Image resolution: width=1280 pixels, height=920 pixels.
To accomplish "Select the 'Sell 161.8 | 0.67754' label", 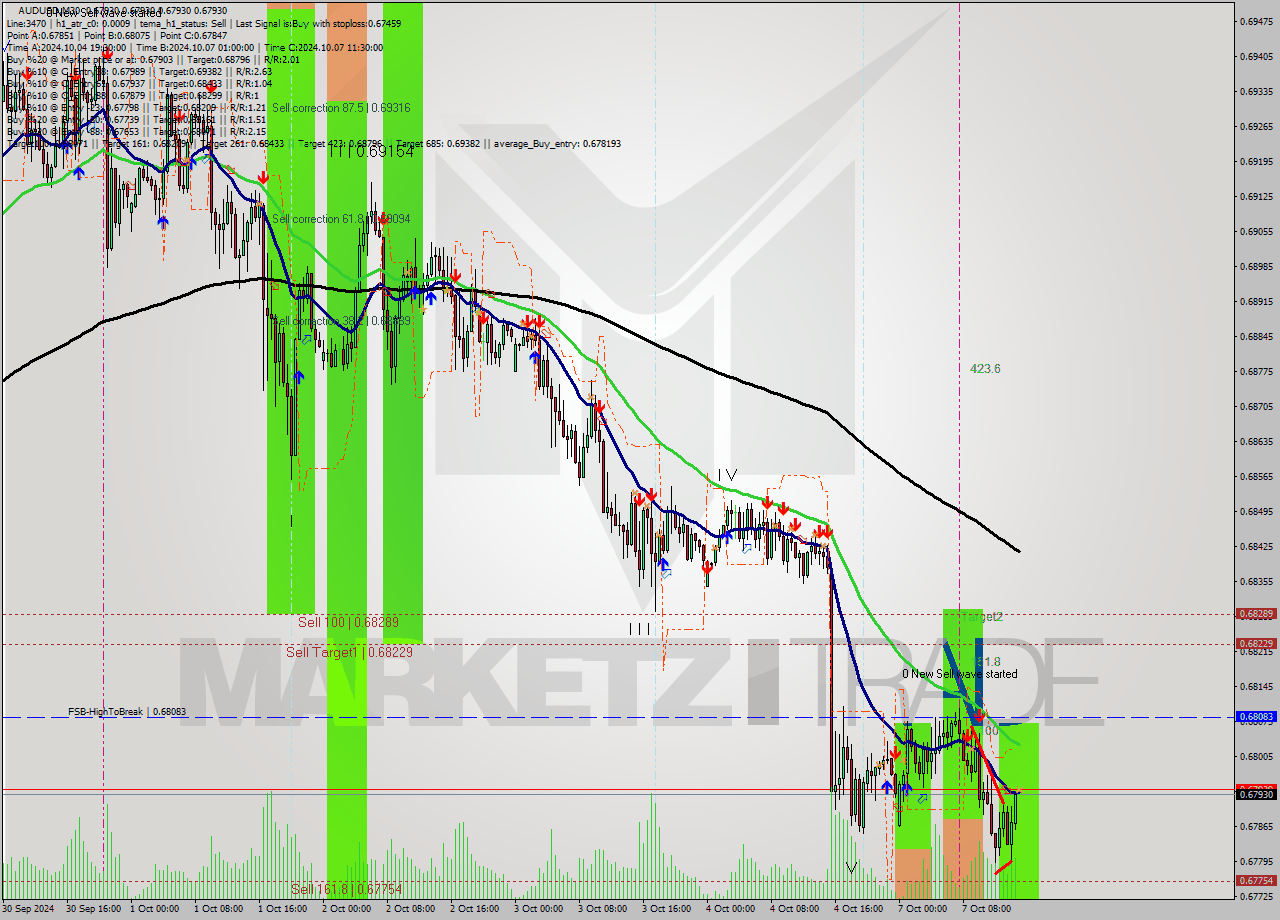I will [x=347, y=889].
